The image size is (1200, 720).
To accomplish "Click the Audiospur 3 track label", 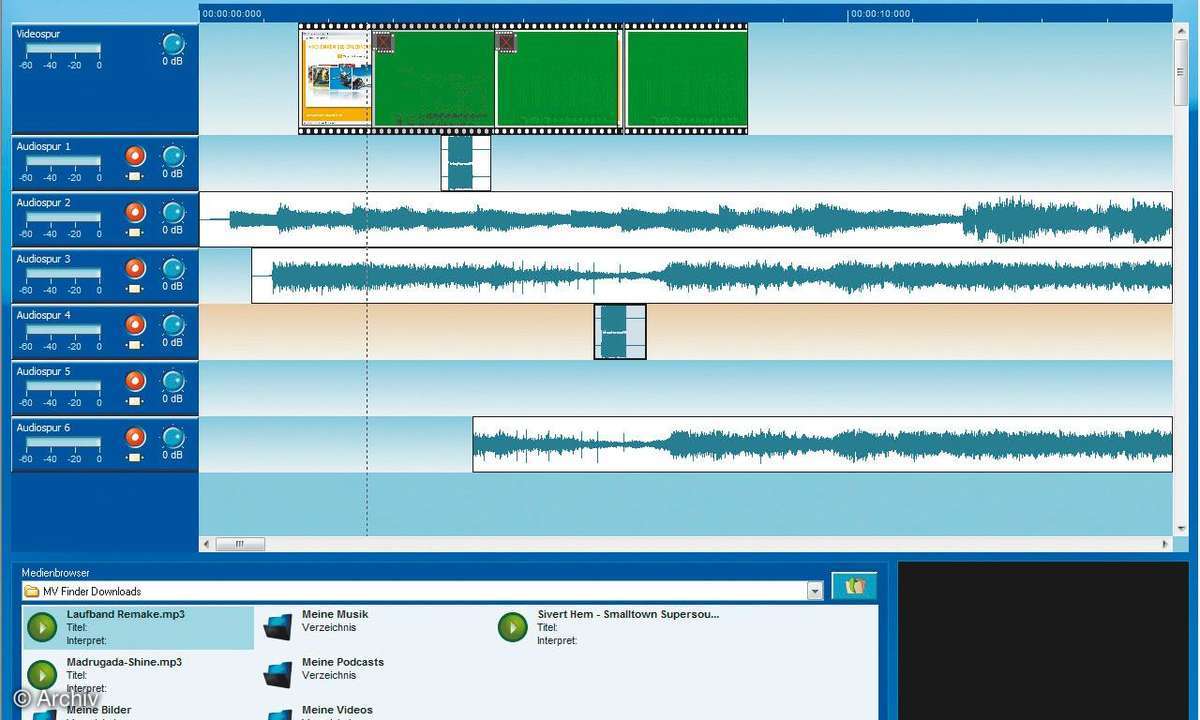I will (44, 259).
